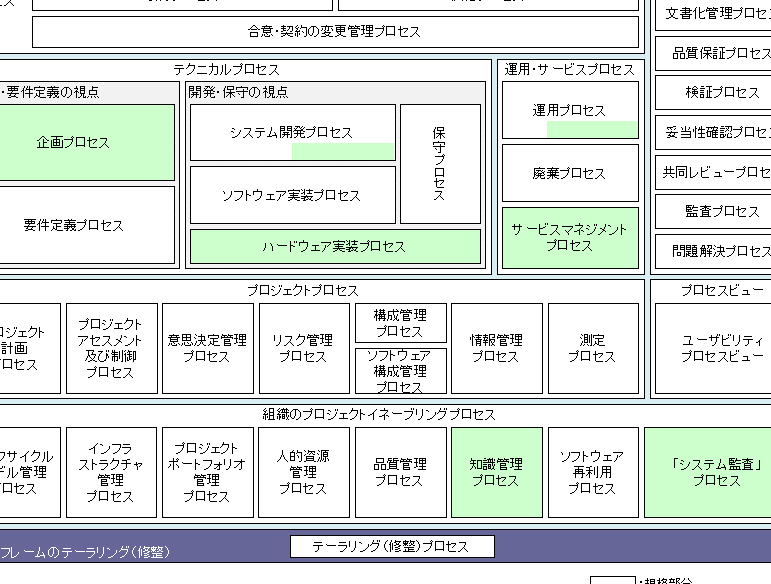The width and height of the screenshot is (771, 584).
Task: Select the サービスマネジメントプロセス box
Action: 570,237
